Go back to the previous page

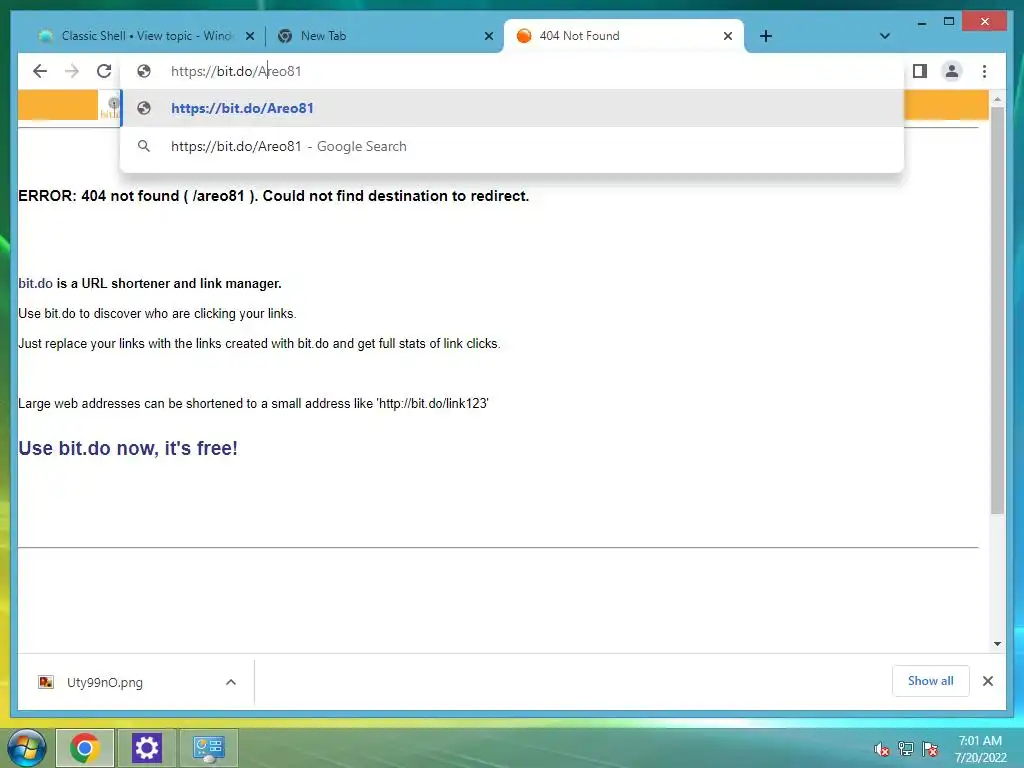pyautogui.click(x=40, y=71)
